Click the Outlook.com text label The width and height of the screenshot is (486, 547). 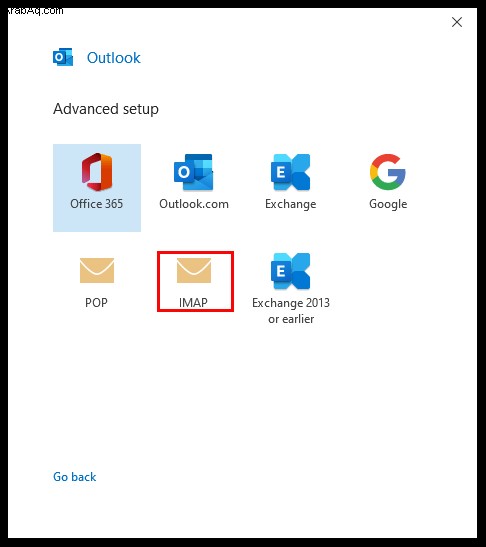click(x=194, y=204)
